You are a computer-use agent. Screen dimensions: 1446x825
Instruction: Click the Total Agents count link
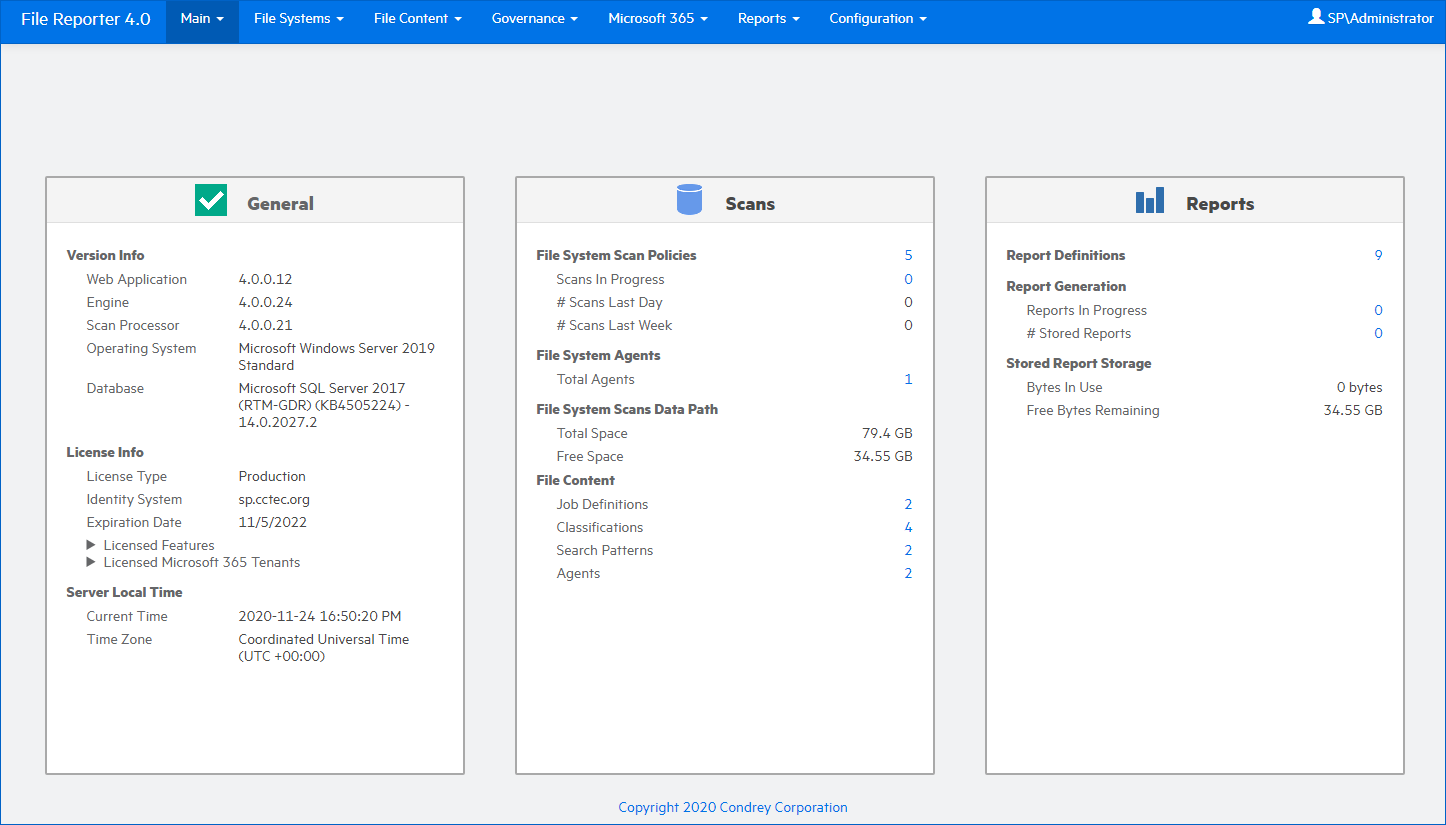coord(908,379)
